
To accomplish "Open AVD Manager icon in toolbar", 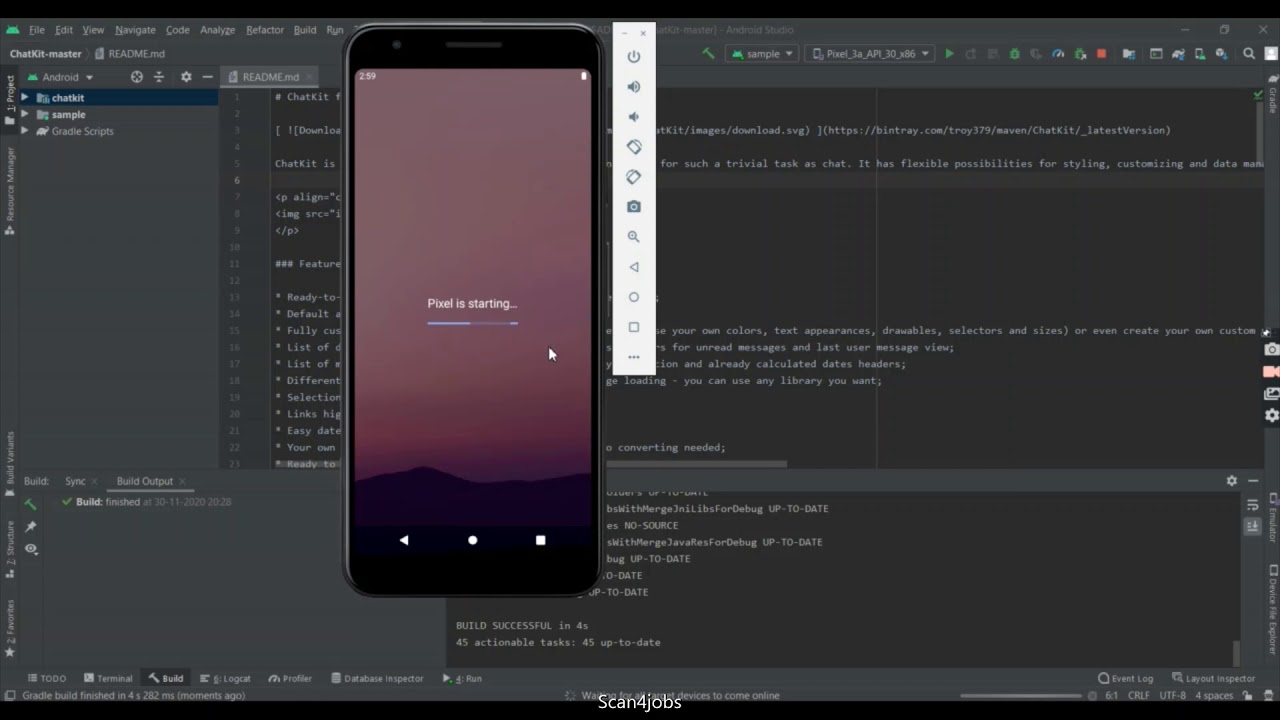I will tap(1200, 54).
